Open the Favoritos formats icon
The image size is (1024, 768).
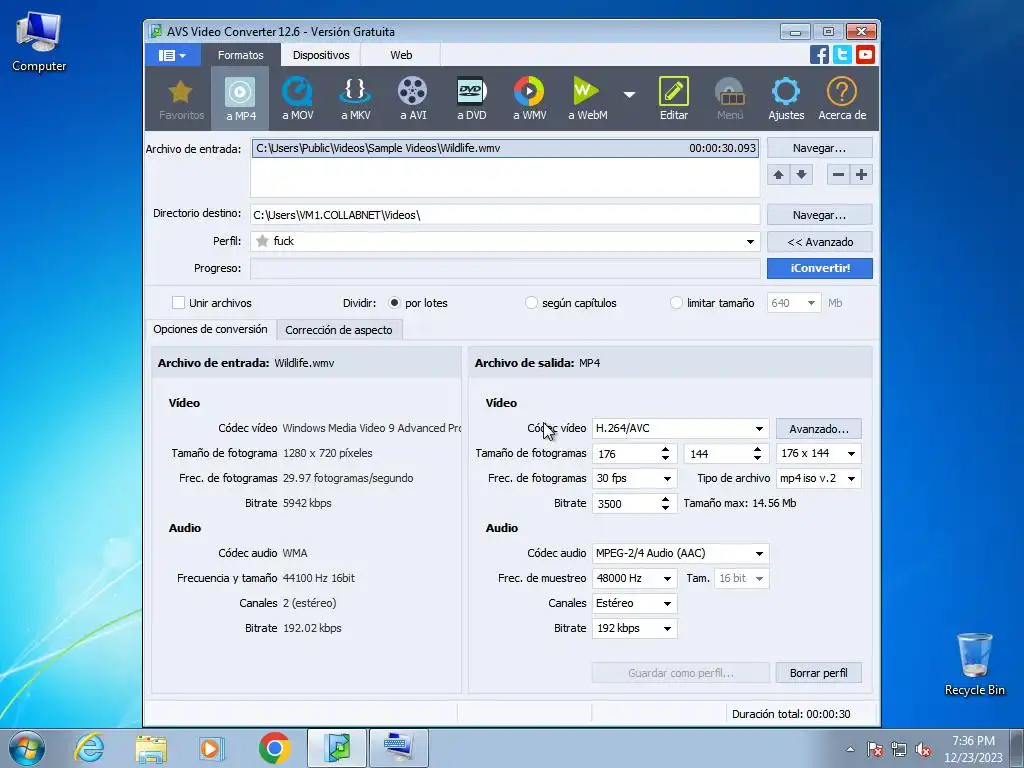(x=181, y=99)
